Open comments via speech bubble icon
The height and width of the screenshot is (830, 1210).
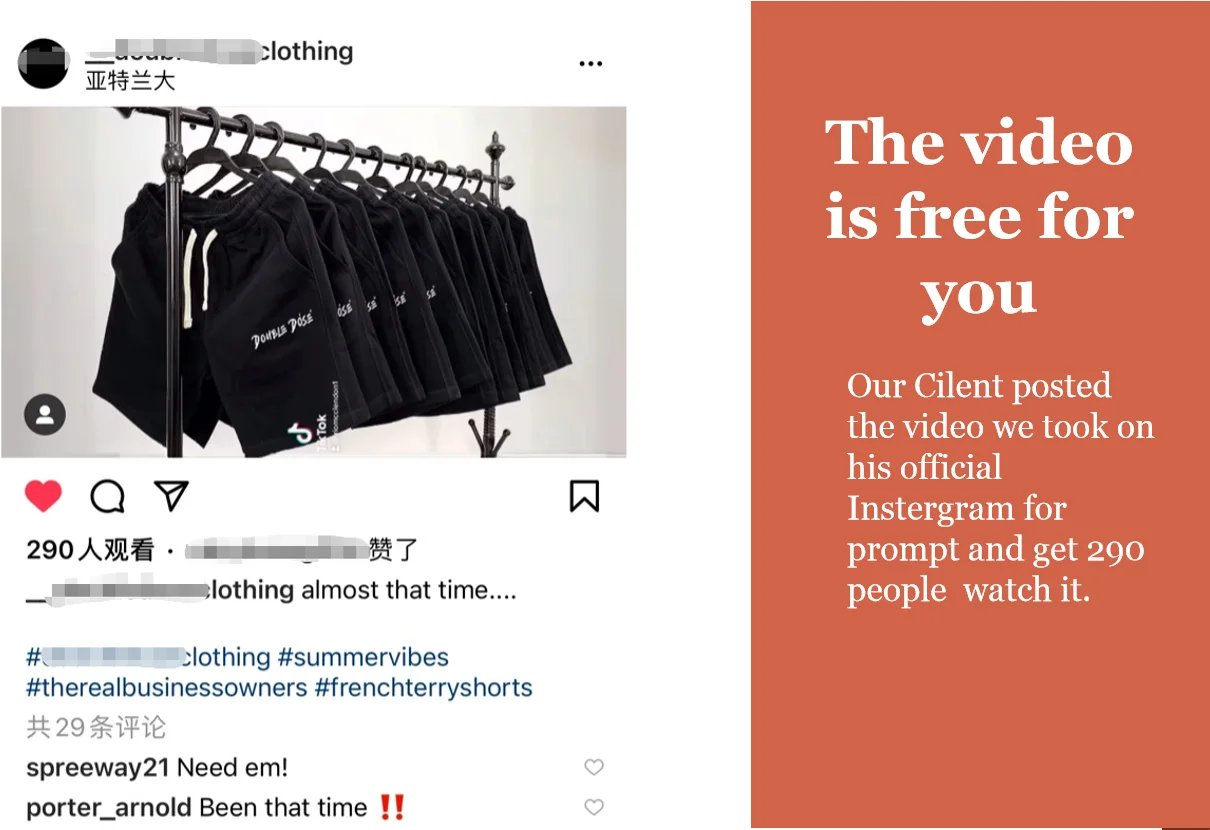tap(107, 496)
